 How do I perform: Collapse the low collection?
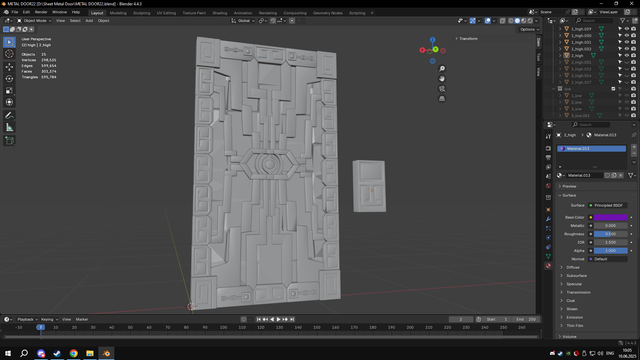click(x=553, y=89)
